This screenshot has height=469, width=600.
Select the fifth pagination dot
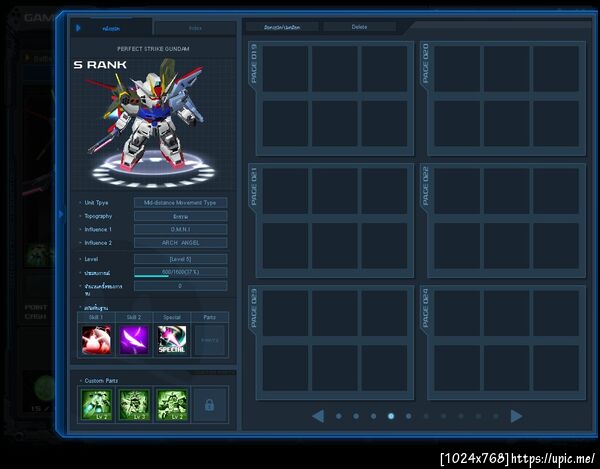coord(408,416)
